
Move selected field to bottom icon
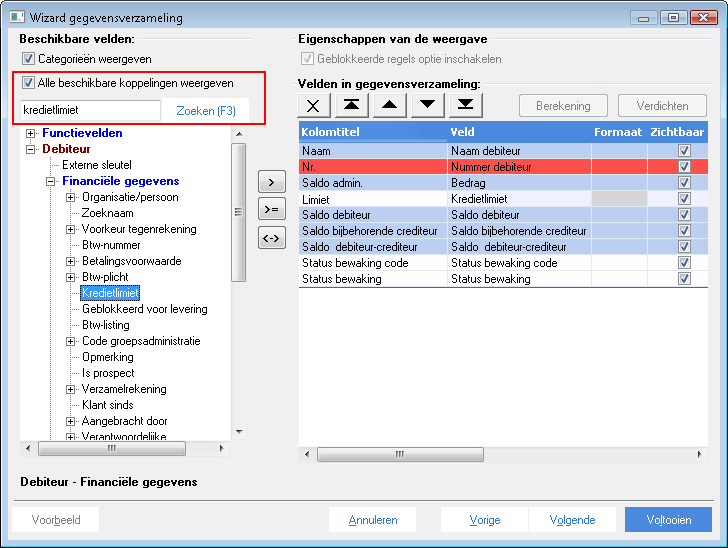466,105
